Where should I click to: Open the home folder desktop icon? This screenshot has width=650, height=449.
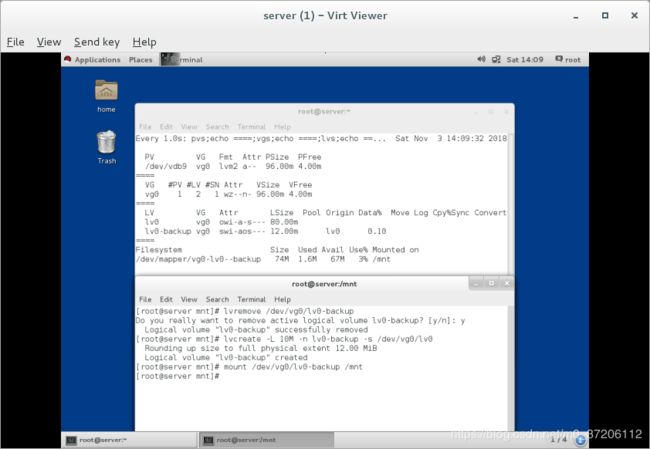[x=107, y=96]
